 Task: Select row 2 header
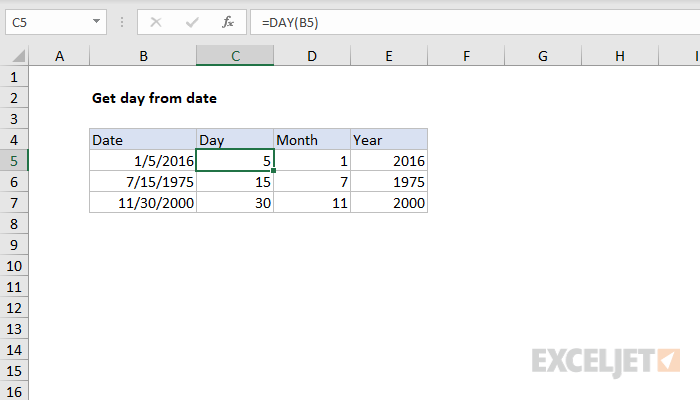[14, 98]
